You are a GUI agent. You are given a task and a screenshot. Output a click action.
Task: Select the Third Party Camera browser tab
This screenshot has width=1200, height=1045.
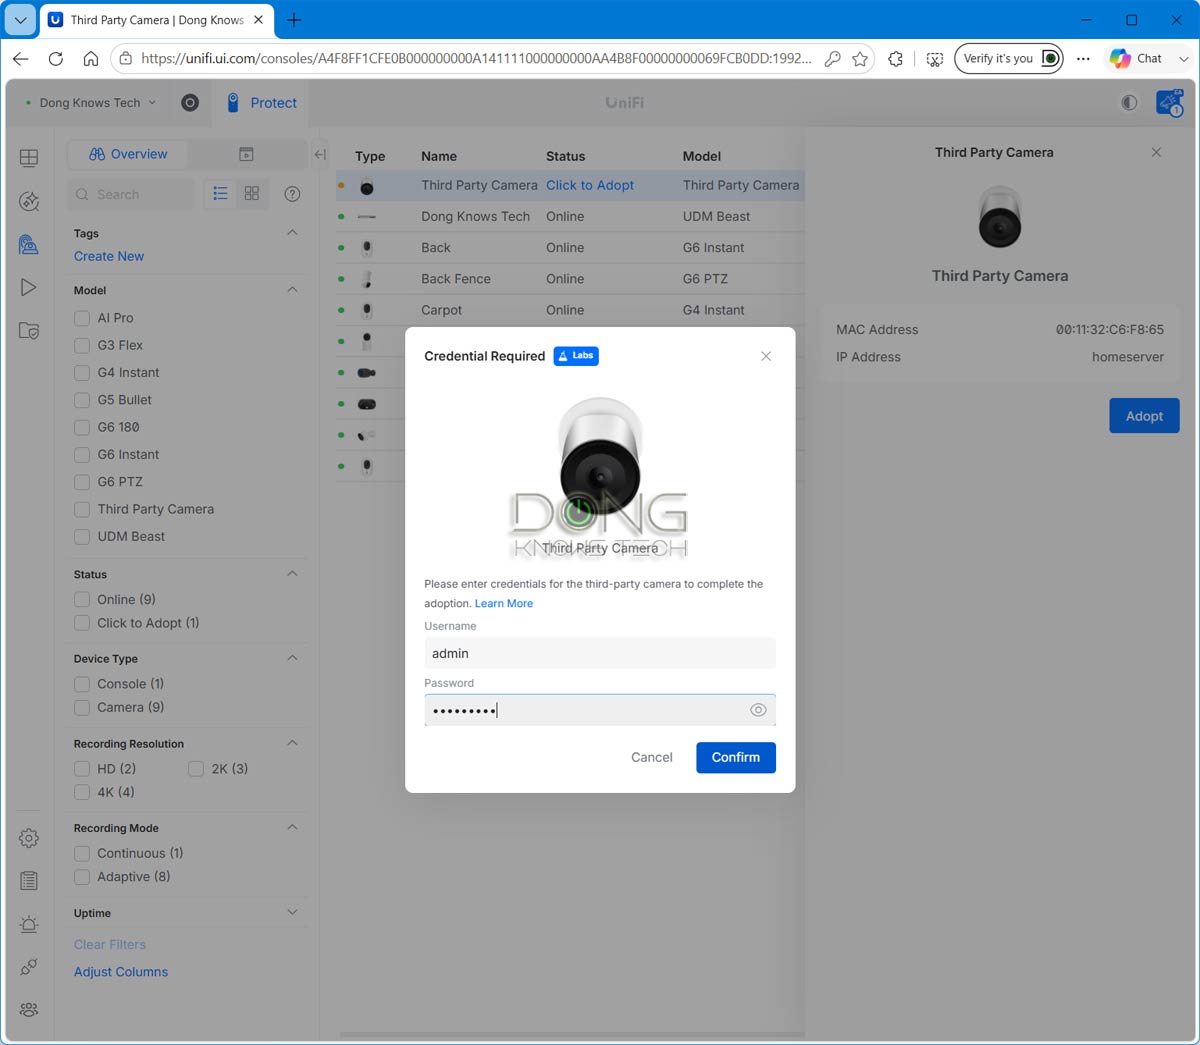tap(156, 20)
